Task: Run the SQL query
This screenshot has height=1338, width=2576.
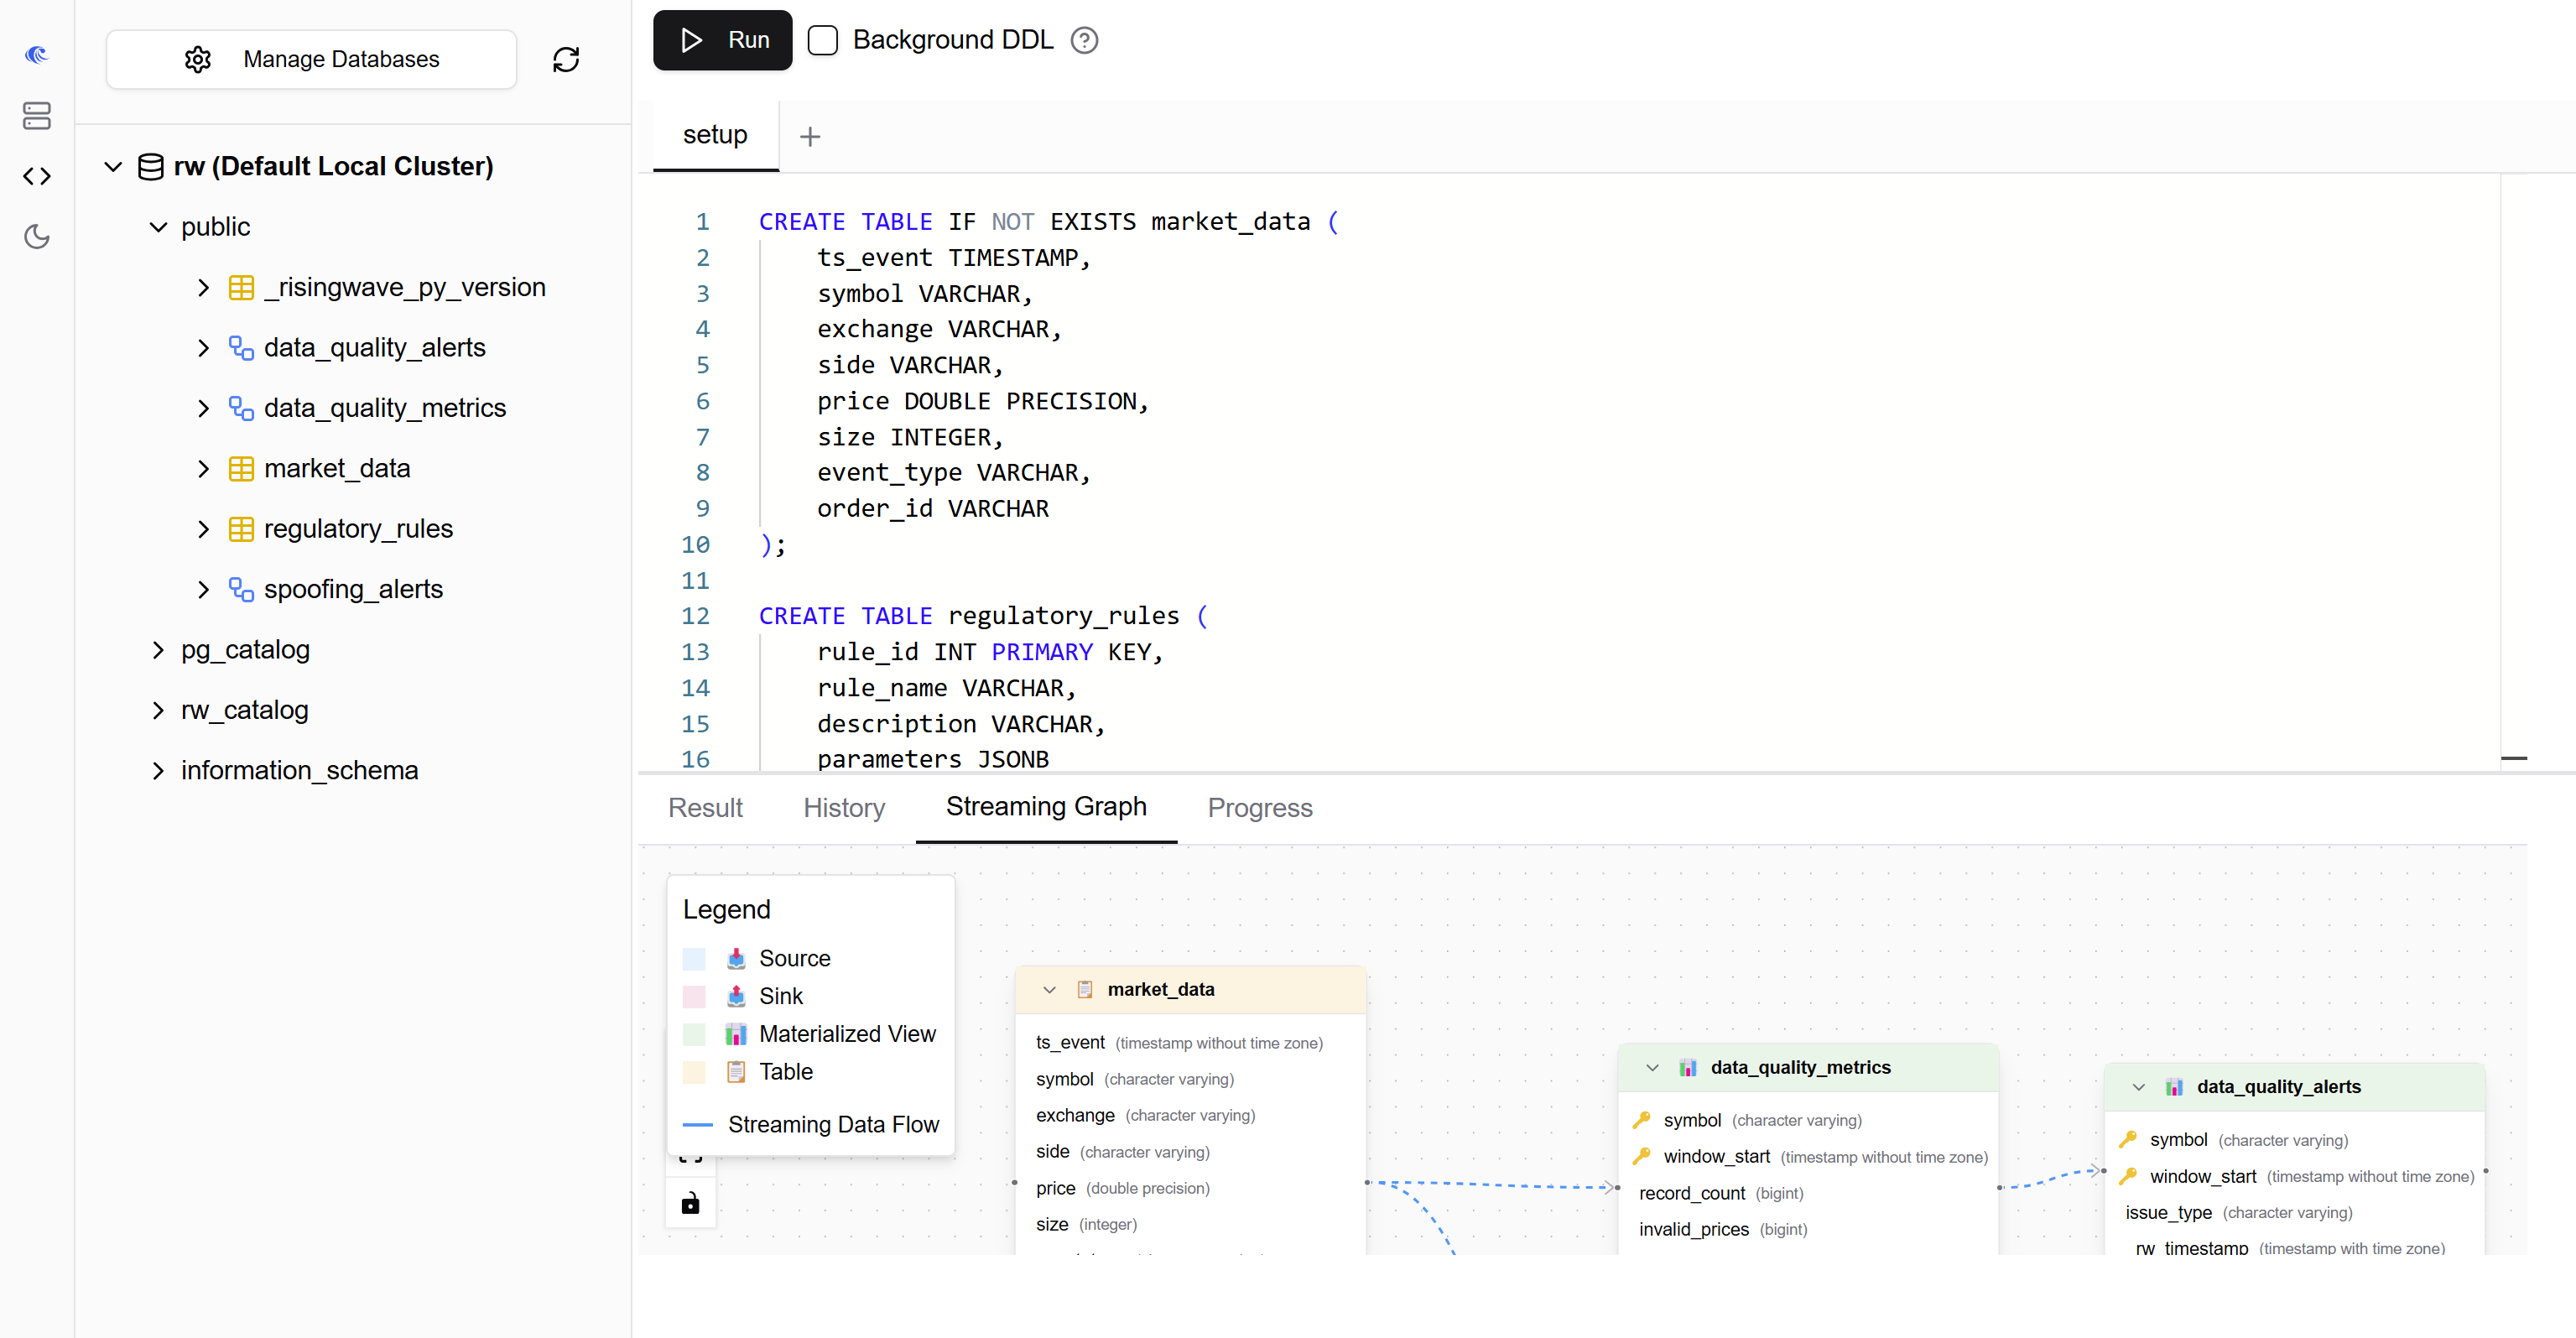Action: (722, 40)
